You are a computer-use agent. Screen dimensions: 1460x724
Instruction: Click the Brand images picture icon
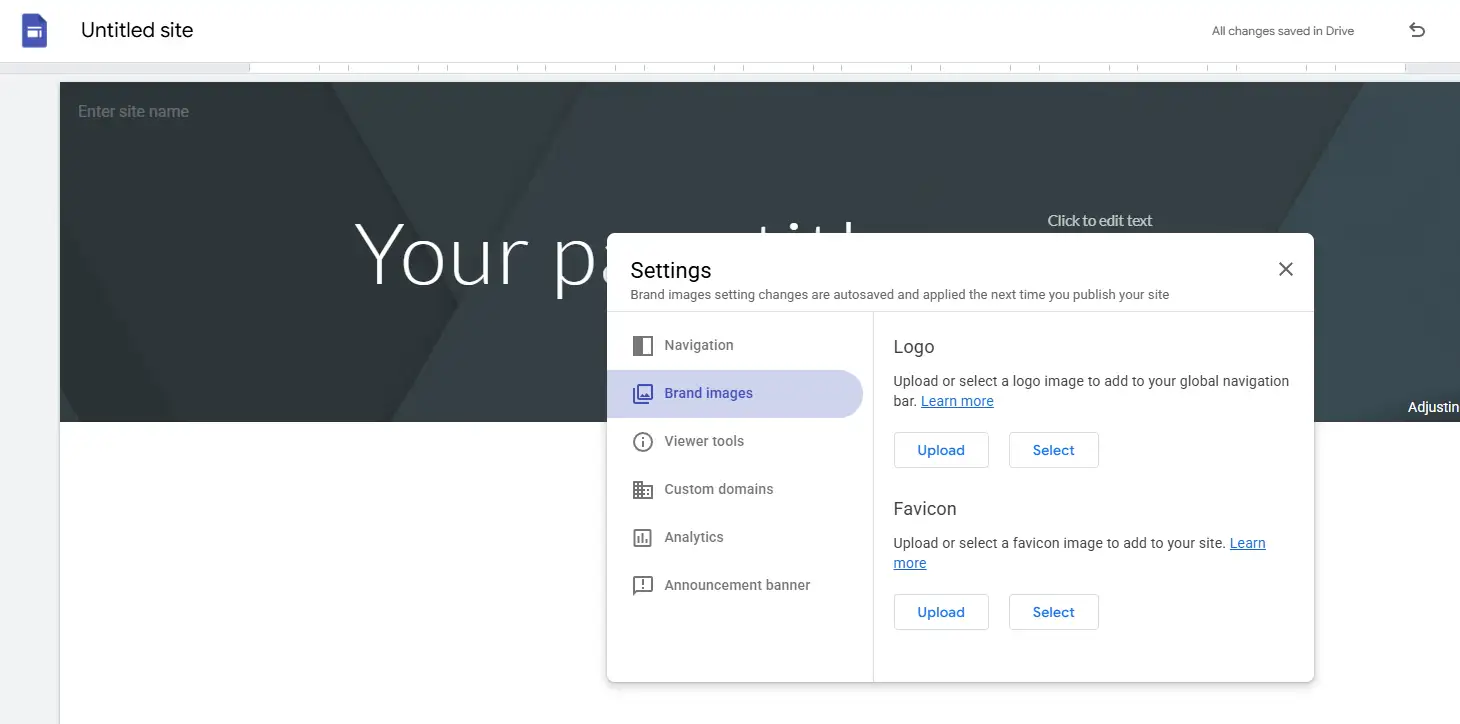[643, 394]
